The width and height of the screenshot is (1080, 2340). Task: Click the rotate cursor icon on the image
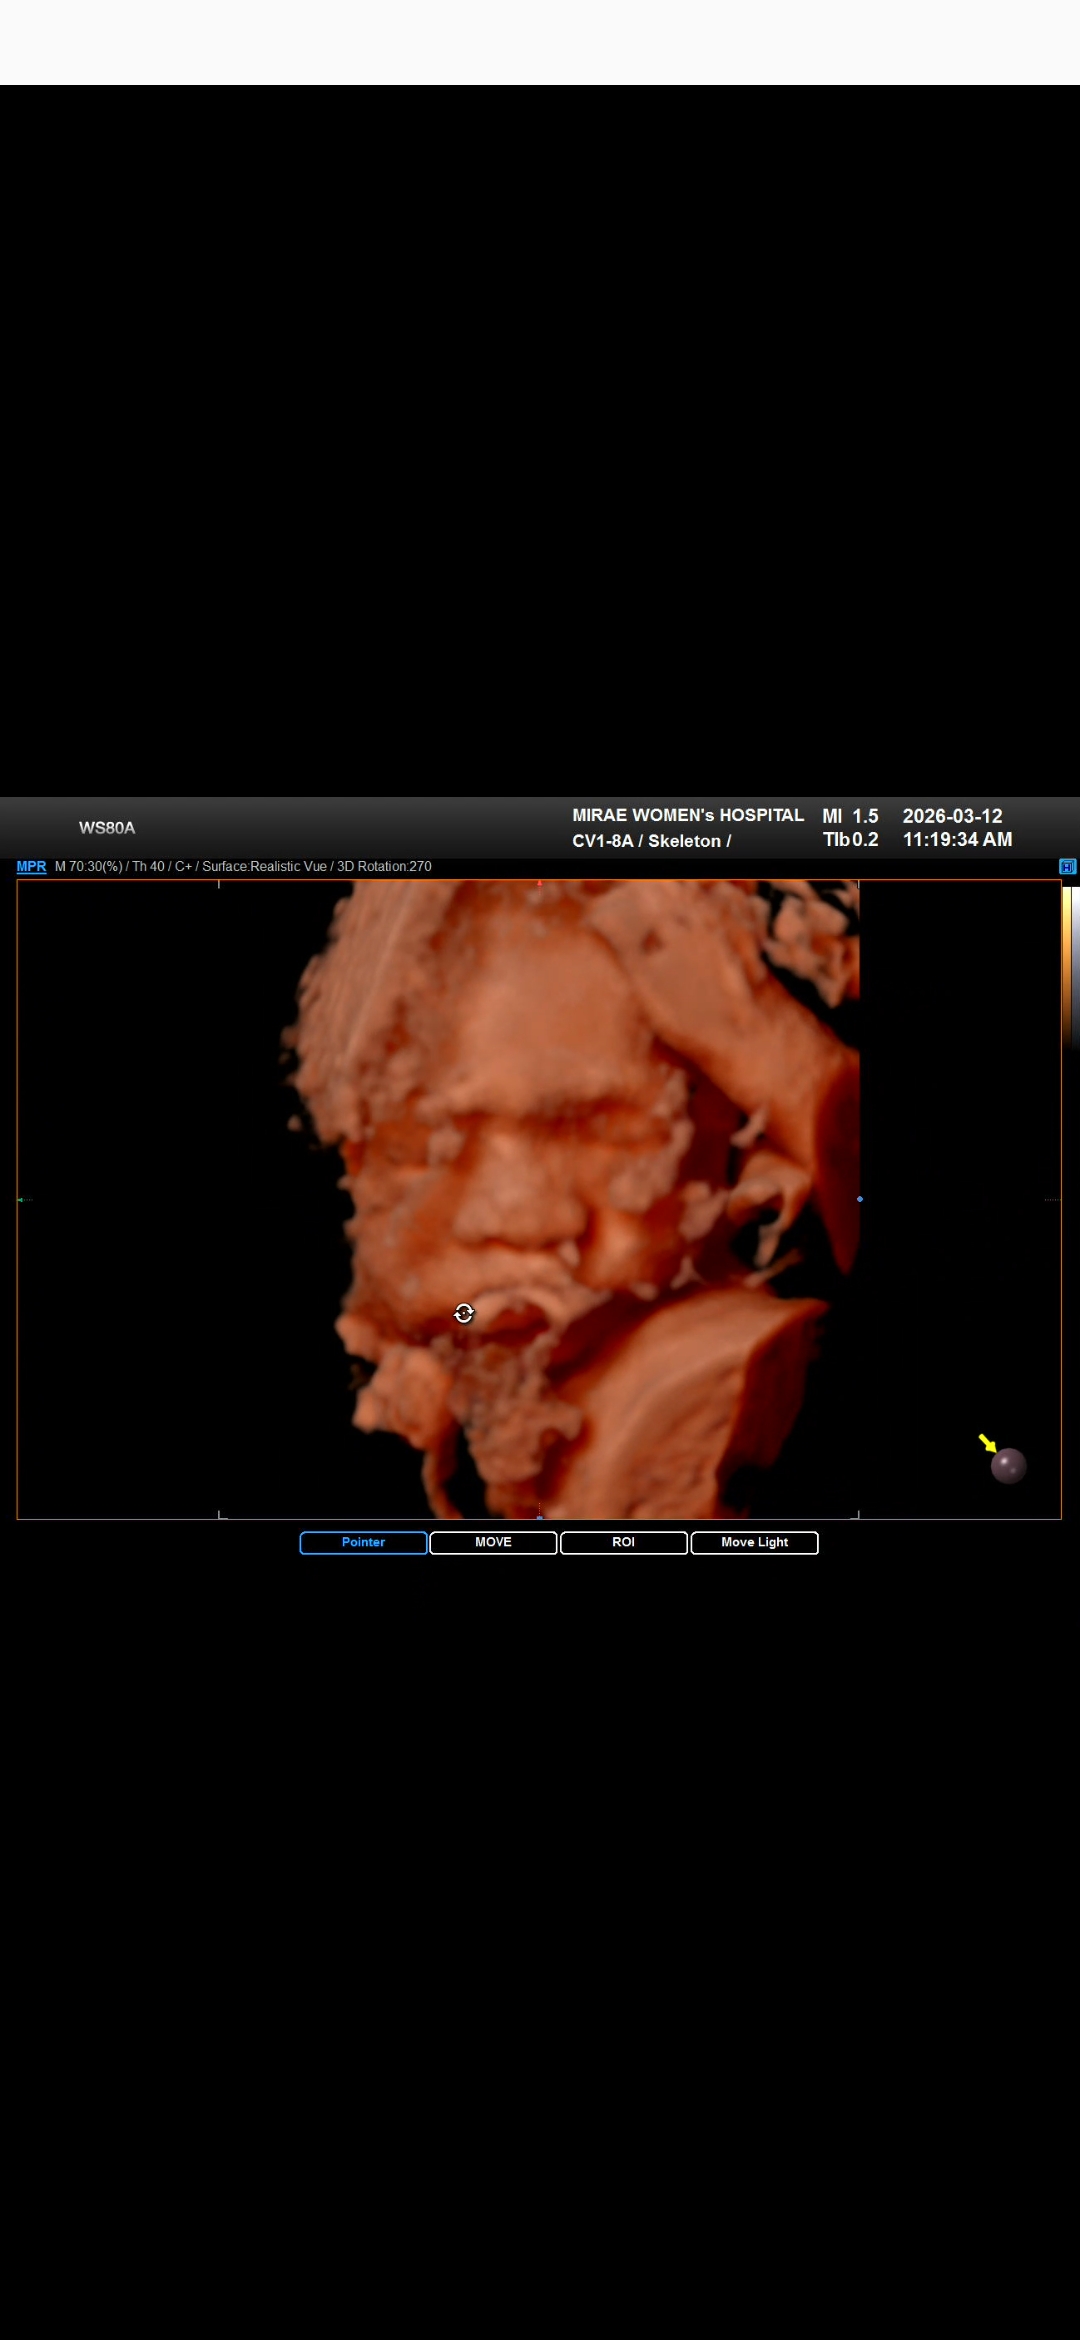(464, 1314)
